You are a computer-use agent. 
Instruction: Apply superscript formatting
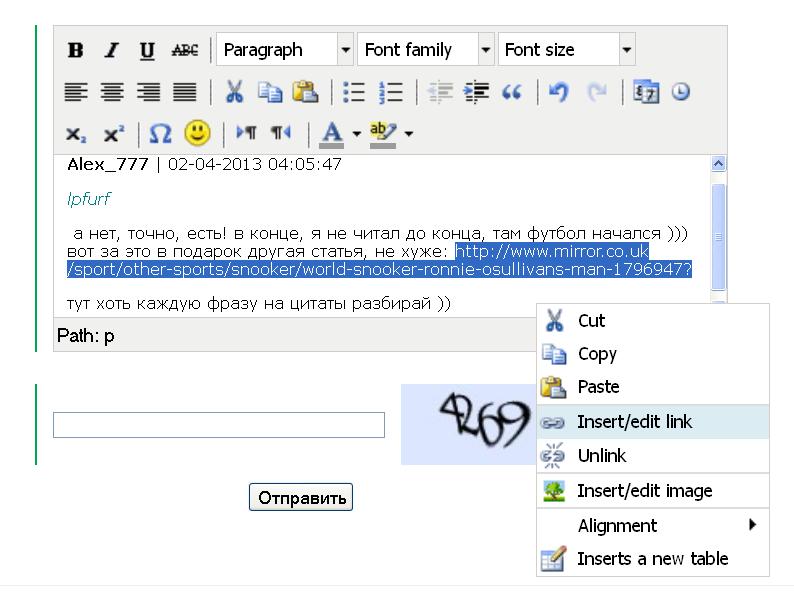click(x=114, y=134)
